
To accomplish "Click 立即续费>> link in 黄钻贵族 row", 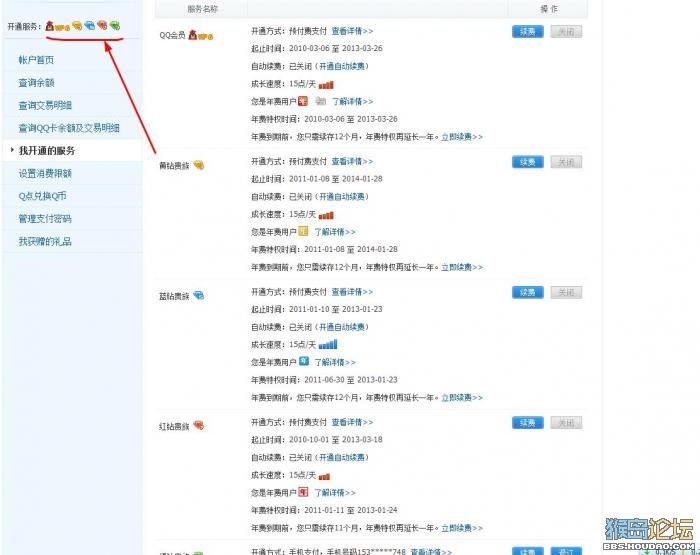I will tap(462, 267).
